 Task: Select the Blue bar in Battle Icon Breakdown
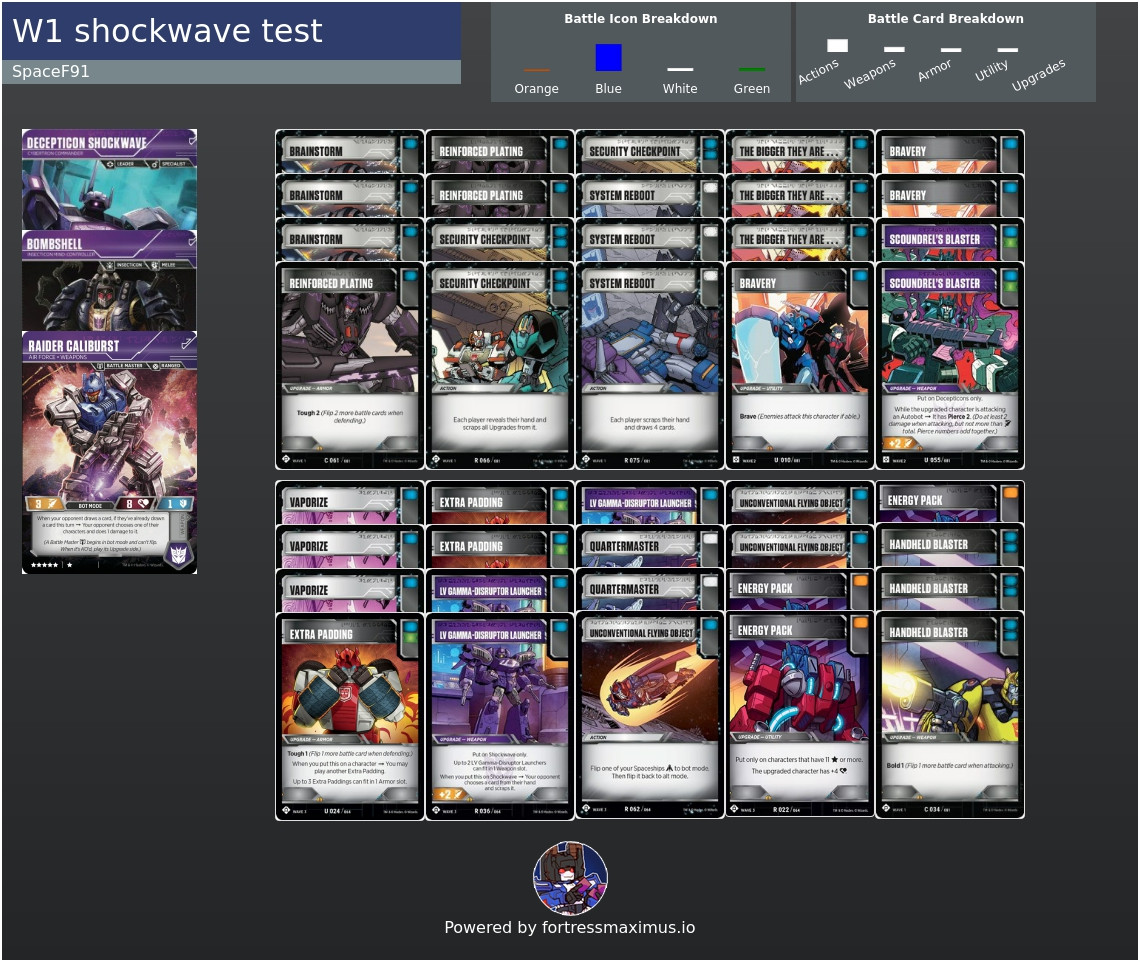(608, 57)
